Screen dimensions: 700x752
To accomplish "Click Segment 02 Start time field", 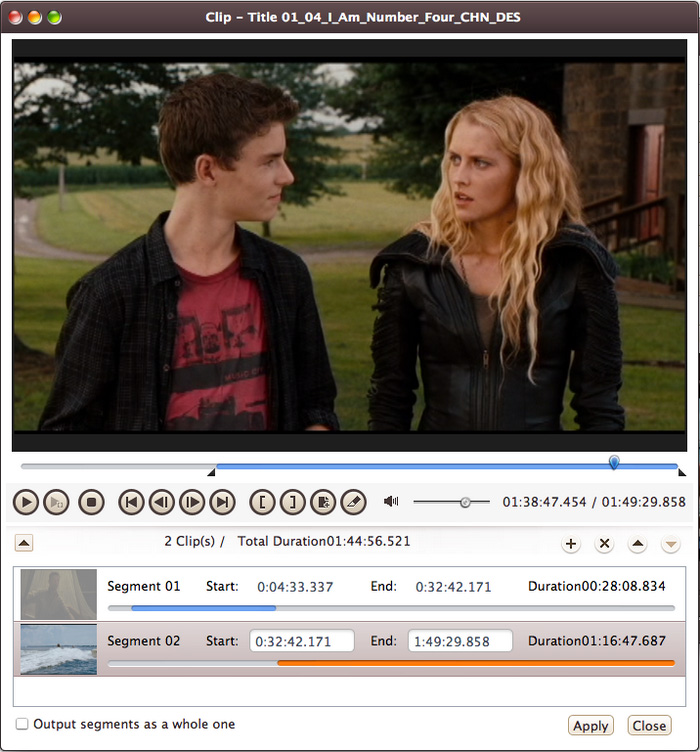I will pos(302,641).
